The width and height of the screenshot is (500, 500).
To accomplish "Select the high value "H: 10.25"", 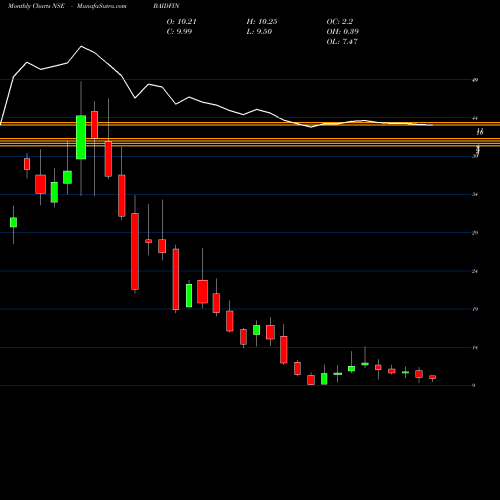I will point(262,22).
